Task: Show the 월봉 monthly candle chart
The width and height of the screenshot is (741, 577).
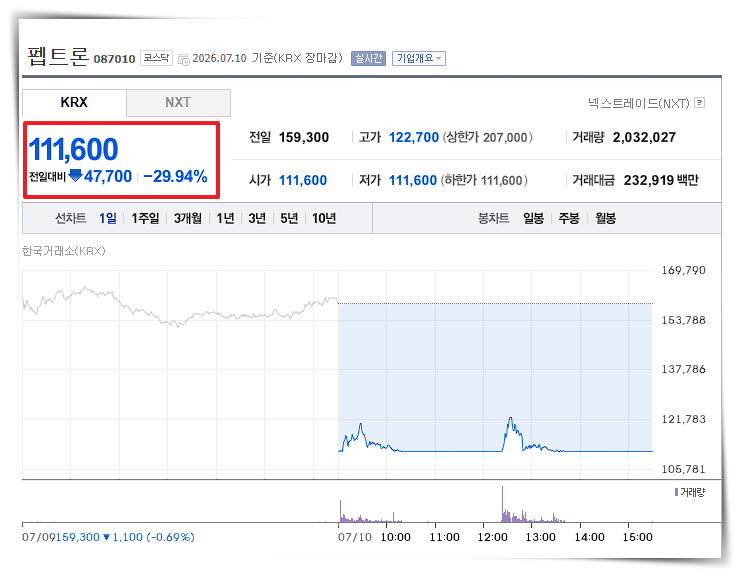Action: (605, 218)
